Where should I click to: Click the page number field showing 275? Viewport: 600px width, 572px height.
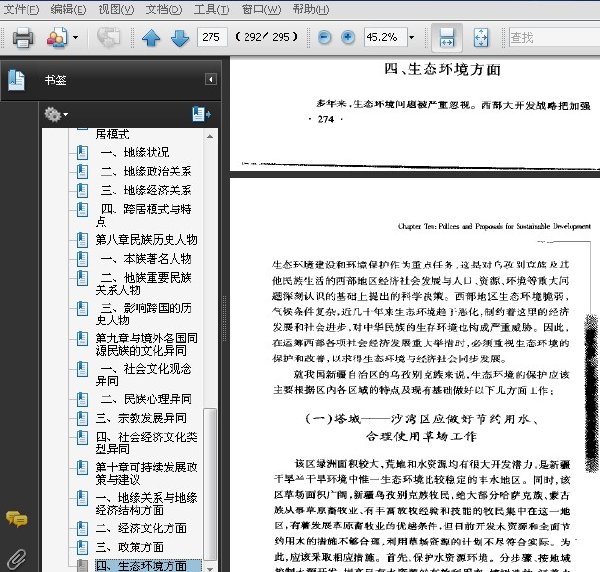click(212, 37)
